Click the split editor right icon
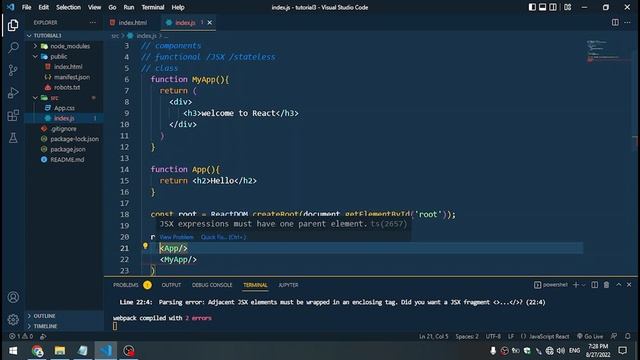The width and height of the screenshot is (640, 360). click(x=615, y=22)
